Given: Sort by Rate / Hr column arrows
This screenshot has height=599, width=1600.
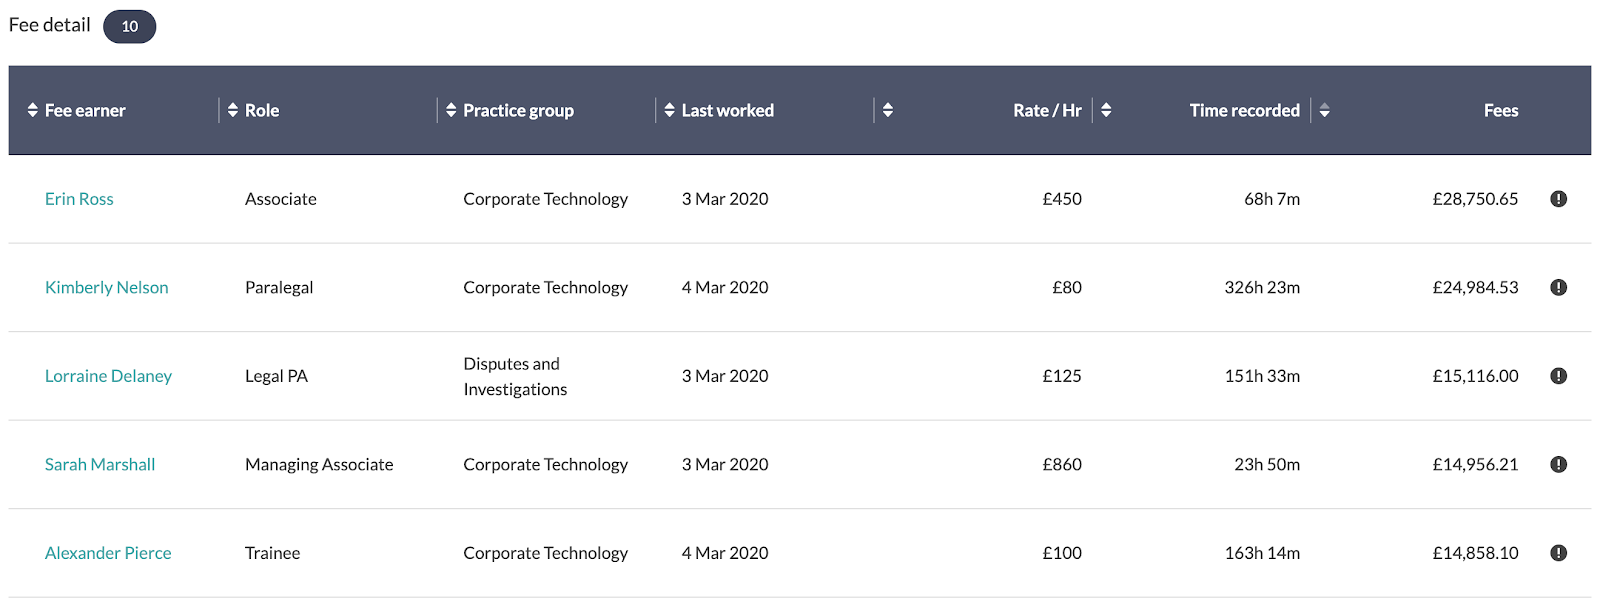Looking at the screenshot, I should (888, 110).
